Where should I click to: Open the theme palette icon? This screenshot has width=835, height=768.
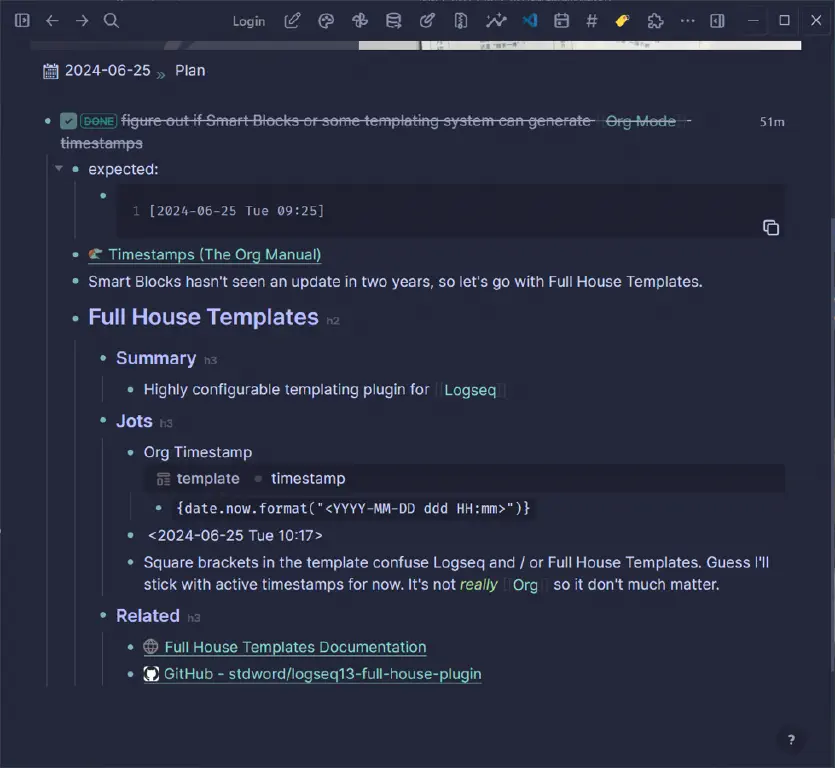326,21
